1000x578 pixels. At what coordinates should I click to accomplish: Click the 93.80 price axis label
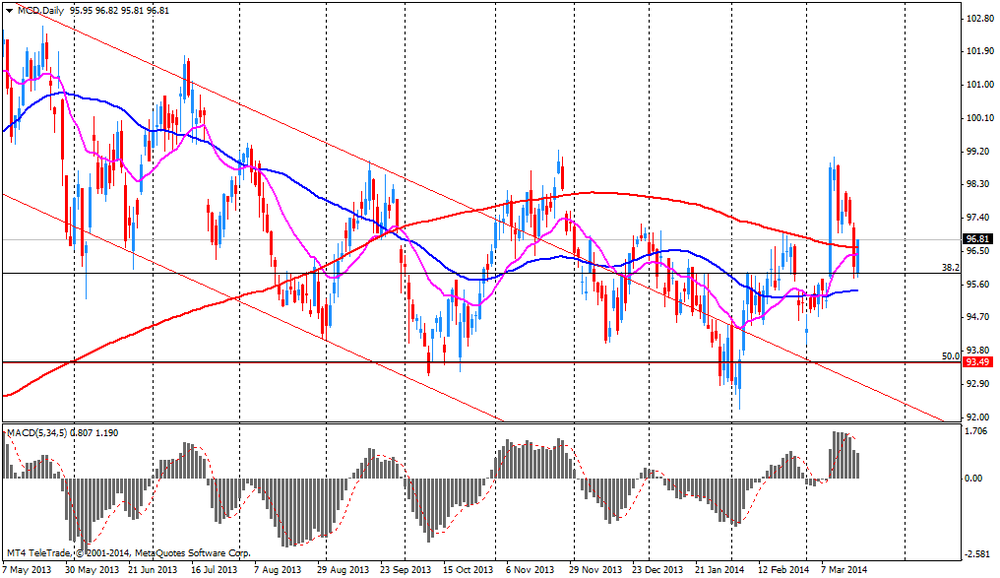click(980, 350)
